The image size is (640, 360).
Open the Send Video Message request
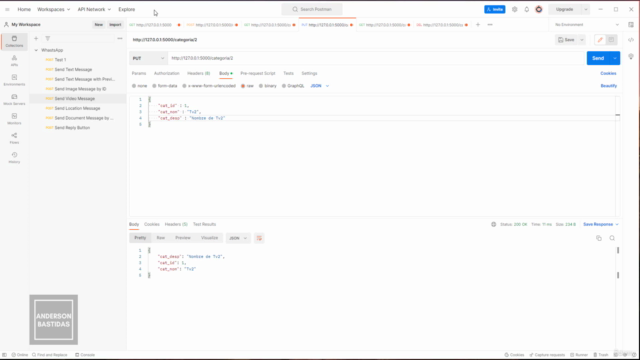(x=78, y=99)
